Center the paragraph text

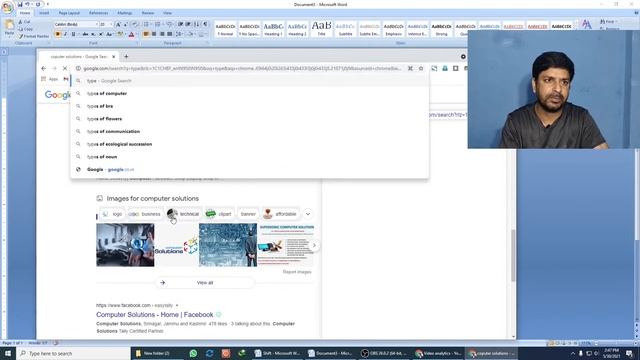click(154, 34)
